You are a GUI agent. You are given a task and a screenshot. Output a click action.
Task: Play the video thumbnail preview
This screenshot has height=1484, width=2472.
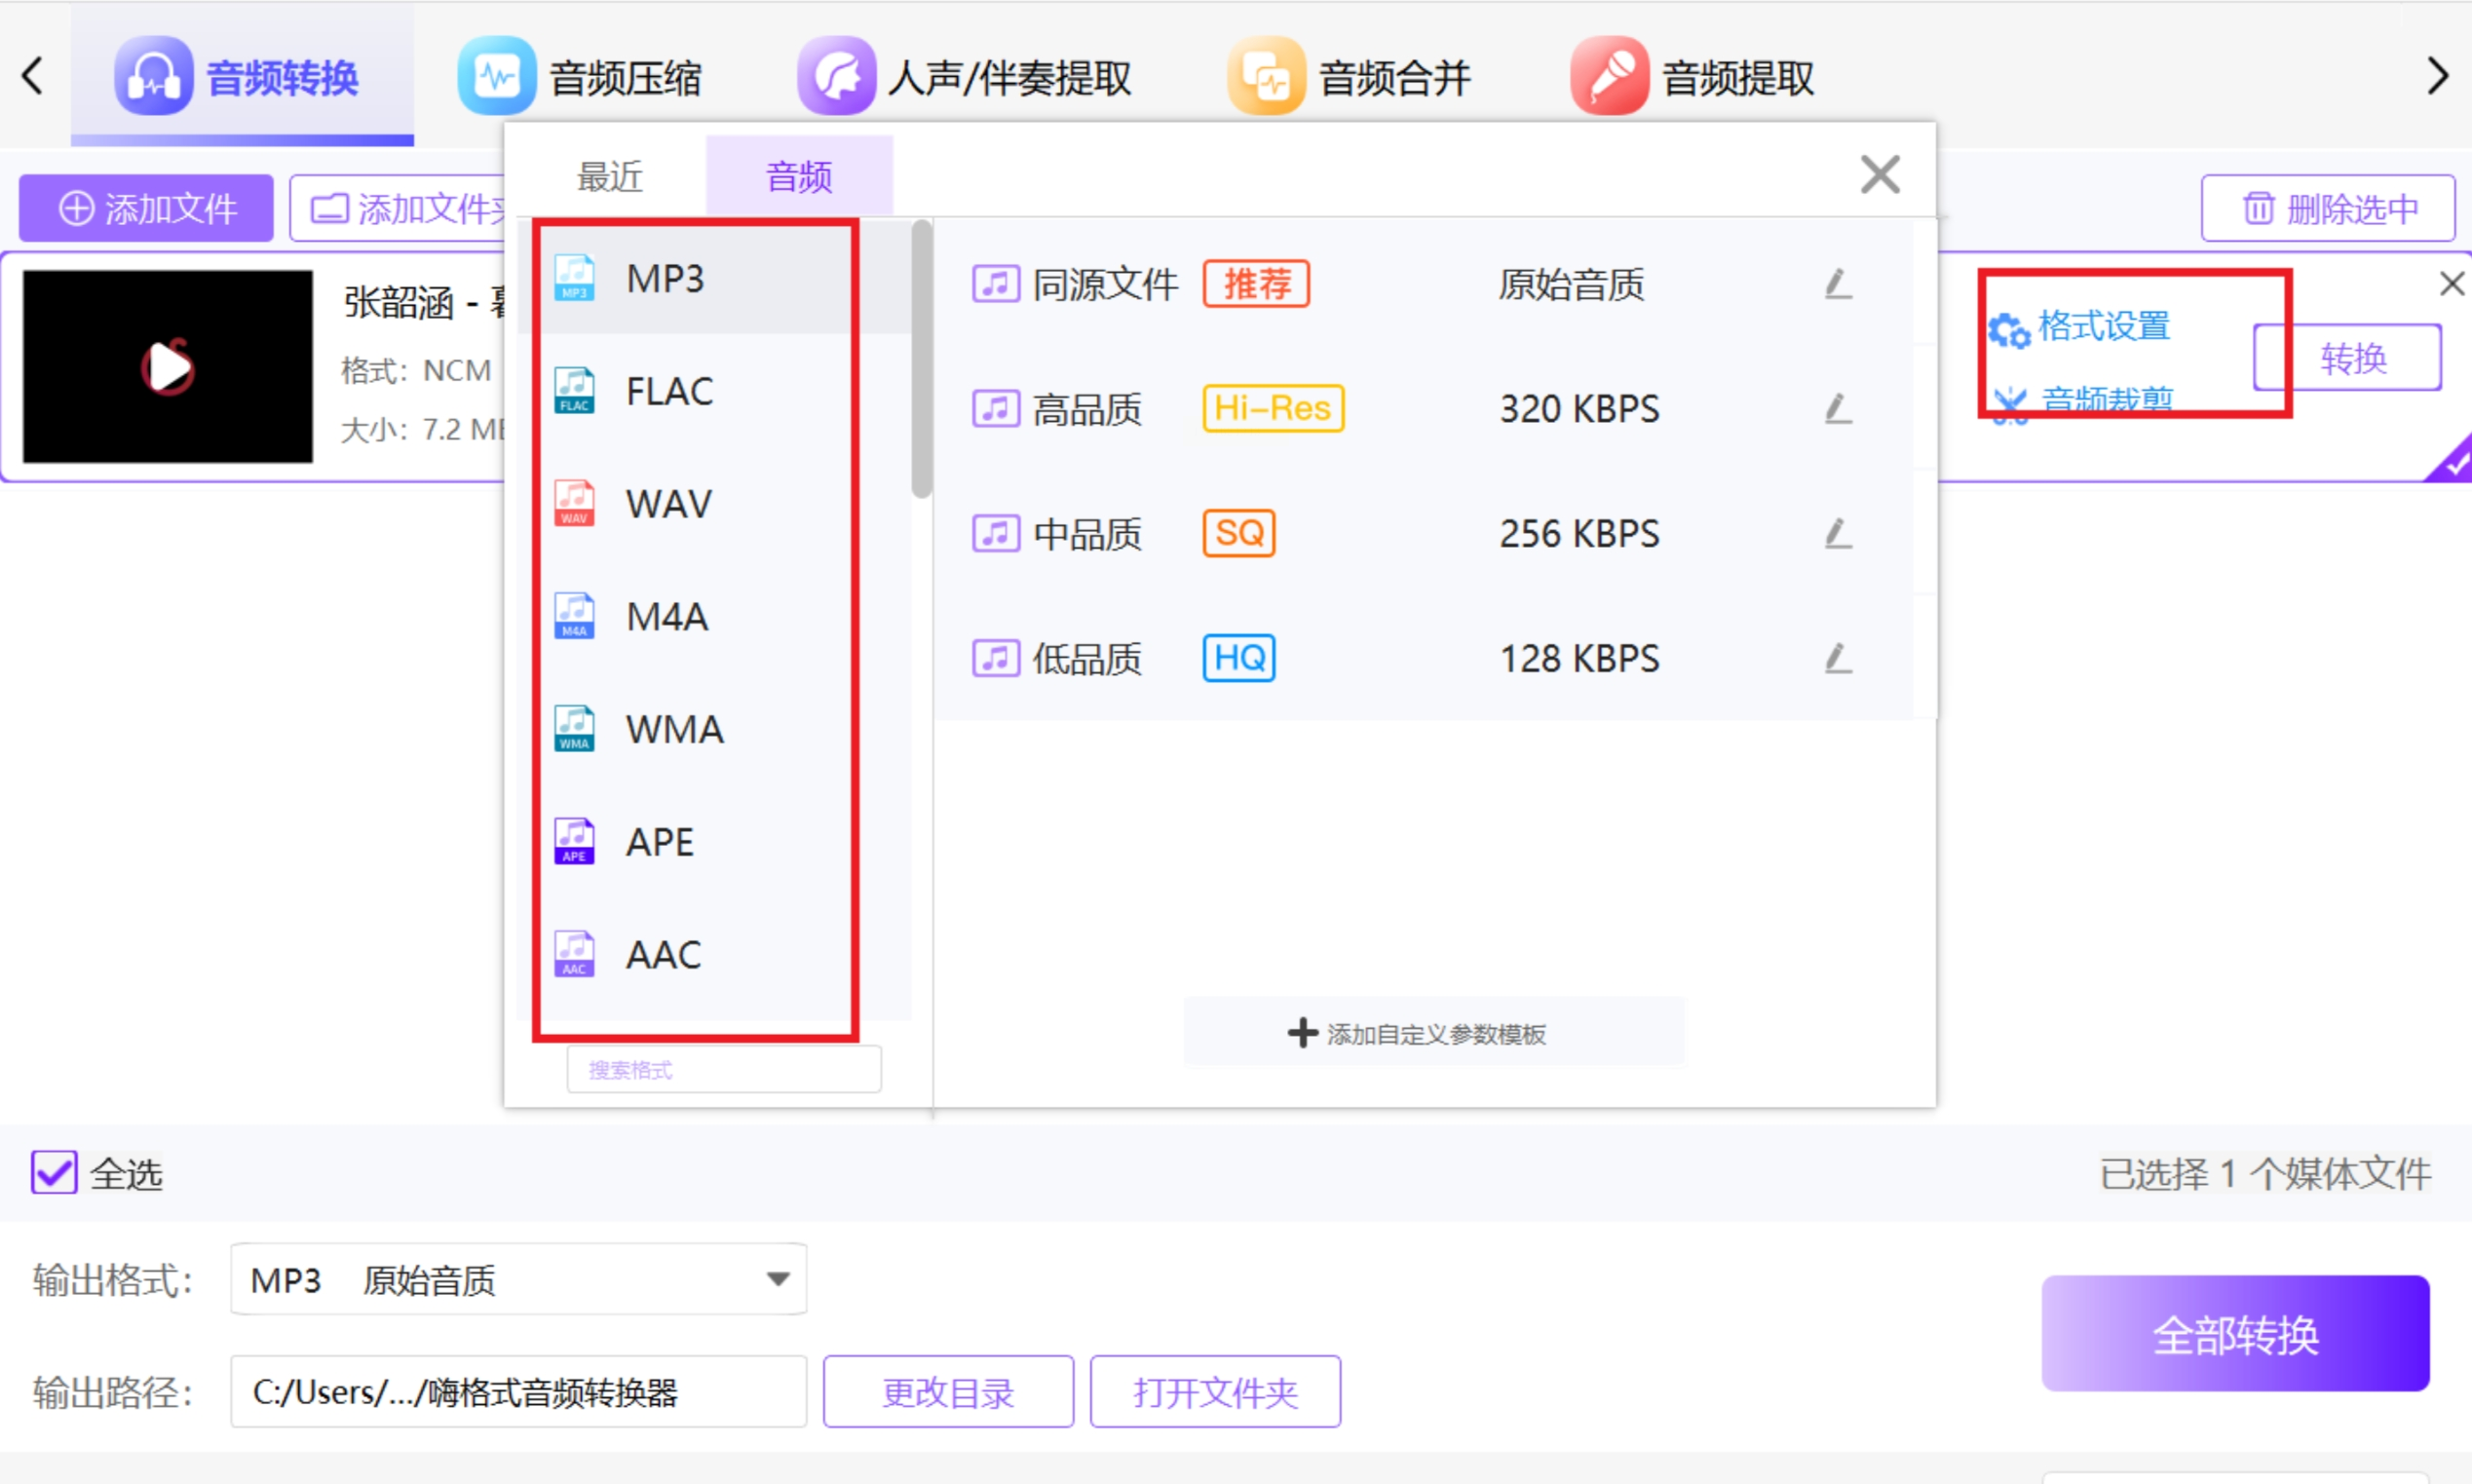click(x=168, y=367)
